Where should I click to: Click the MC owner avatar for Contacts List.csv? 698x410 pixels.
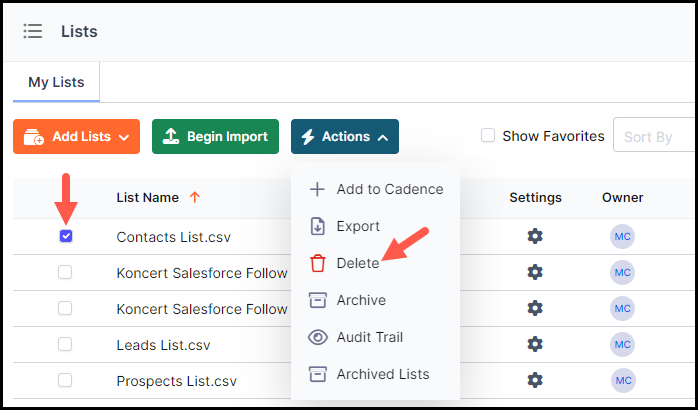click(622, 236)
